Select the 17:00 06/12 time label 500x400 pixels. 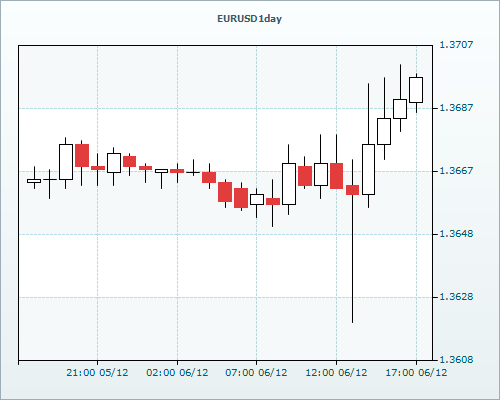coord(416,372)
